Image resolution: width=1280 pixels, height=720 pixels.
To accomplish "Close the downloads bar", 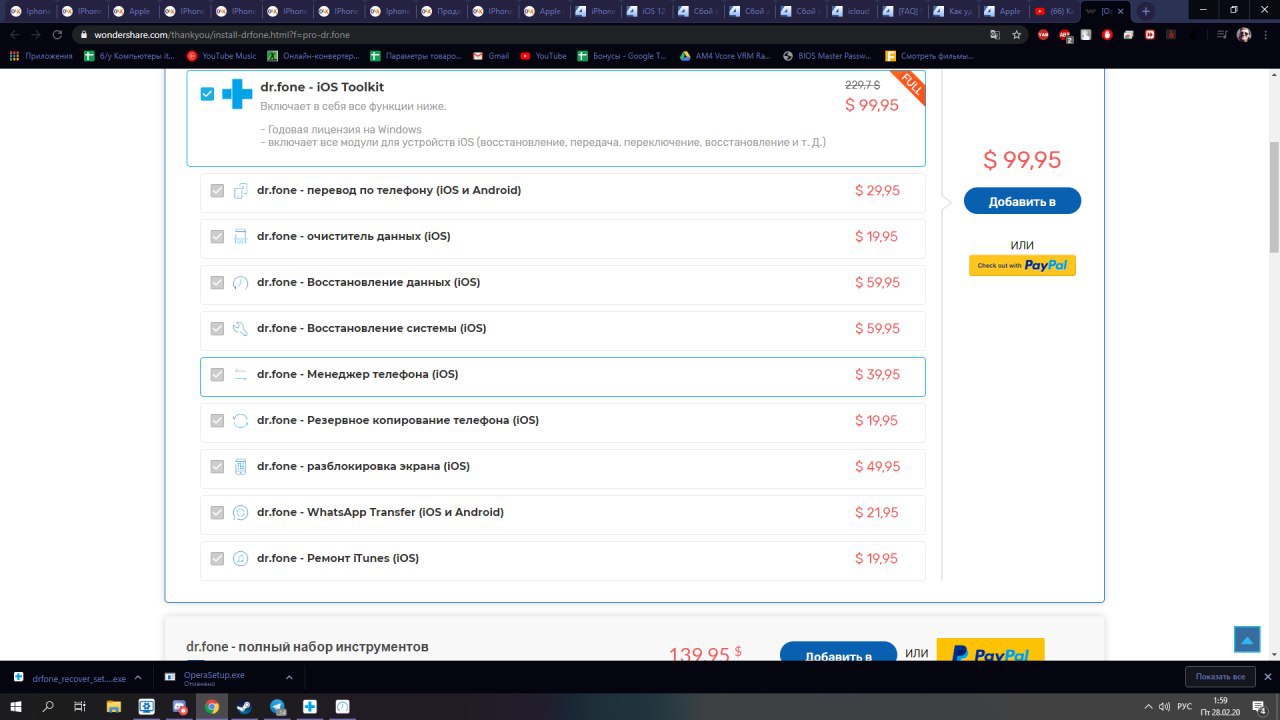I will coord(1267,677).
